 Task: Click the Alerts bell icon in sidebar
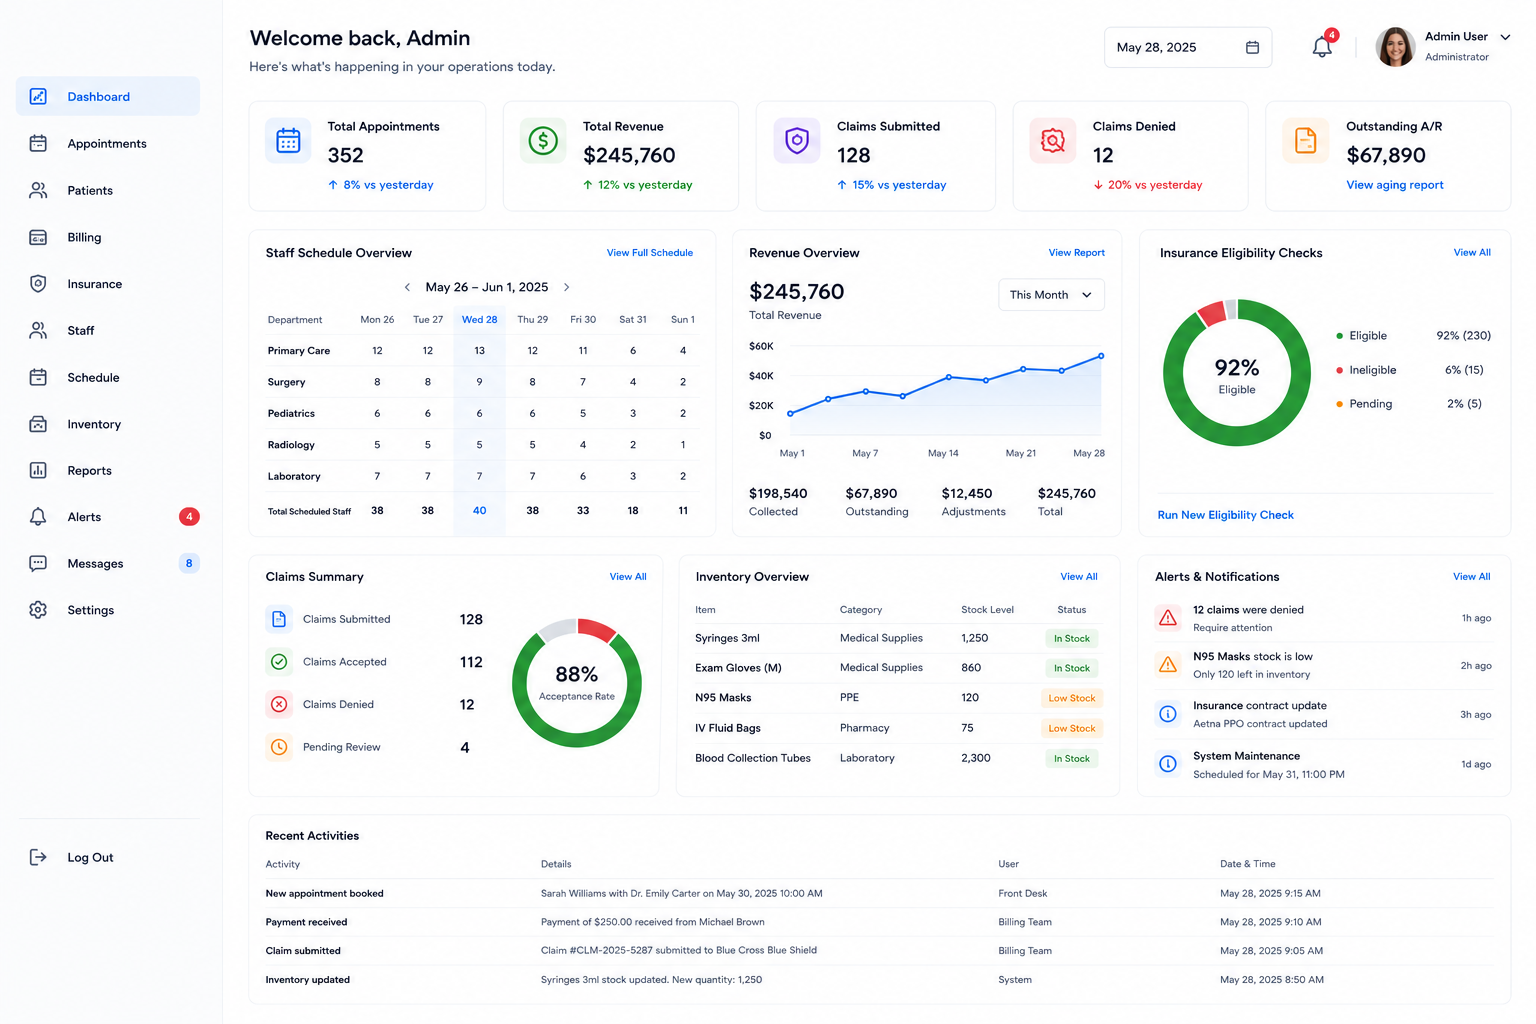38,517
